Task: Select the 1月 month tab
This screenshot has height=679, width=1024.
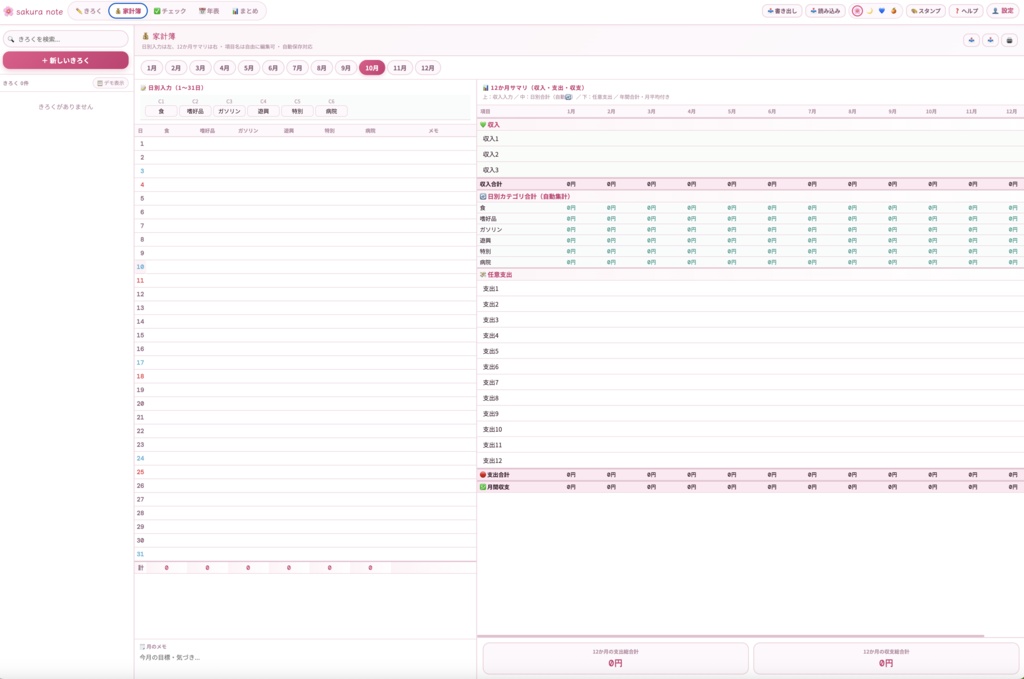Action: pos(152,68)
